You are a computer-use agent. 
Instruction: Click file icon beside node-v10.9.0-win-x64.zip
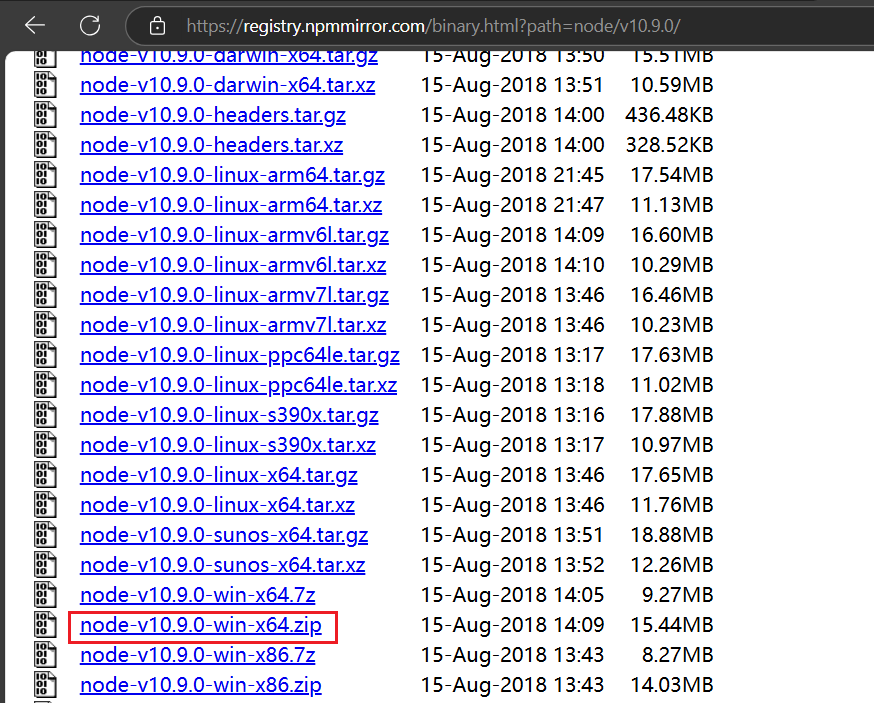pos(44,626)
